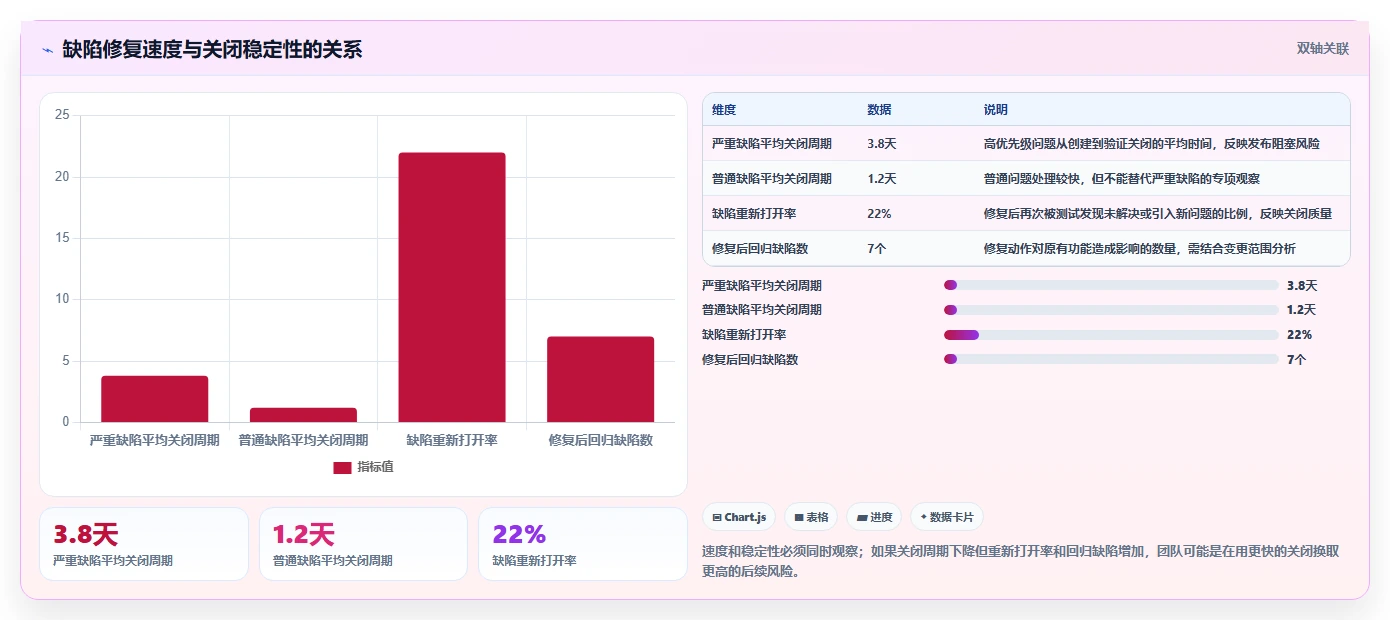This screenshot has height=620, width=1390.
Task: Click the 22% value in the table
Action: pyautogui.click(x=879, y=214)
